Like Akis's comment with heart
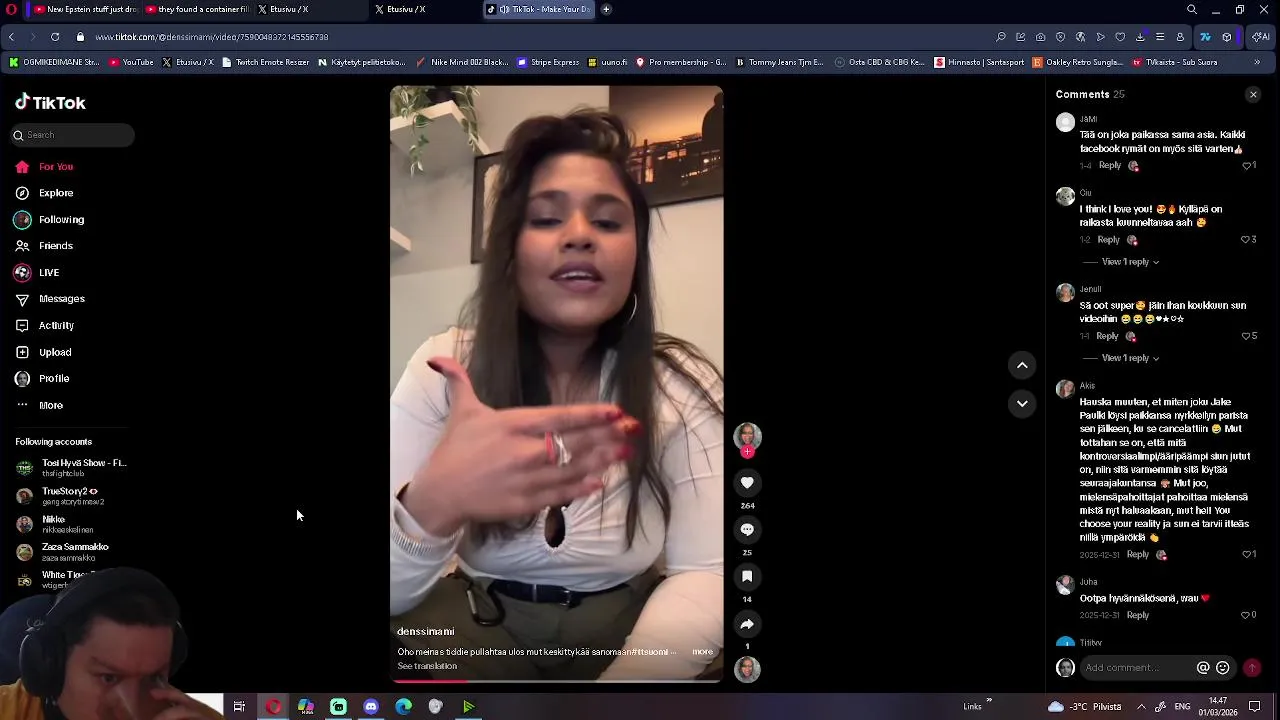The image size is (1280, 720). click(1248, 554)
